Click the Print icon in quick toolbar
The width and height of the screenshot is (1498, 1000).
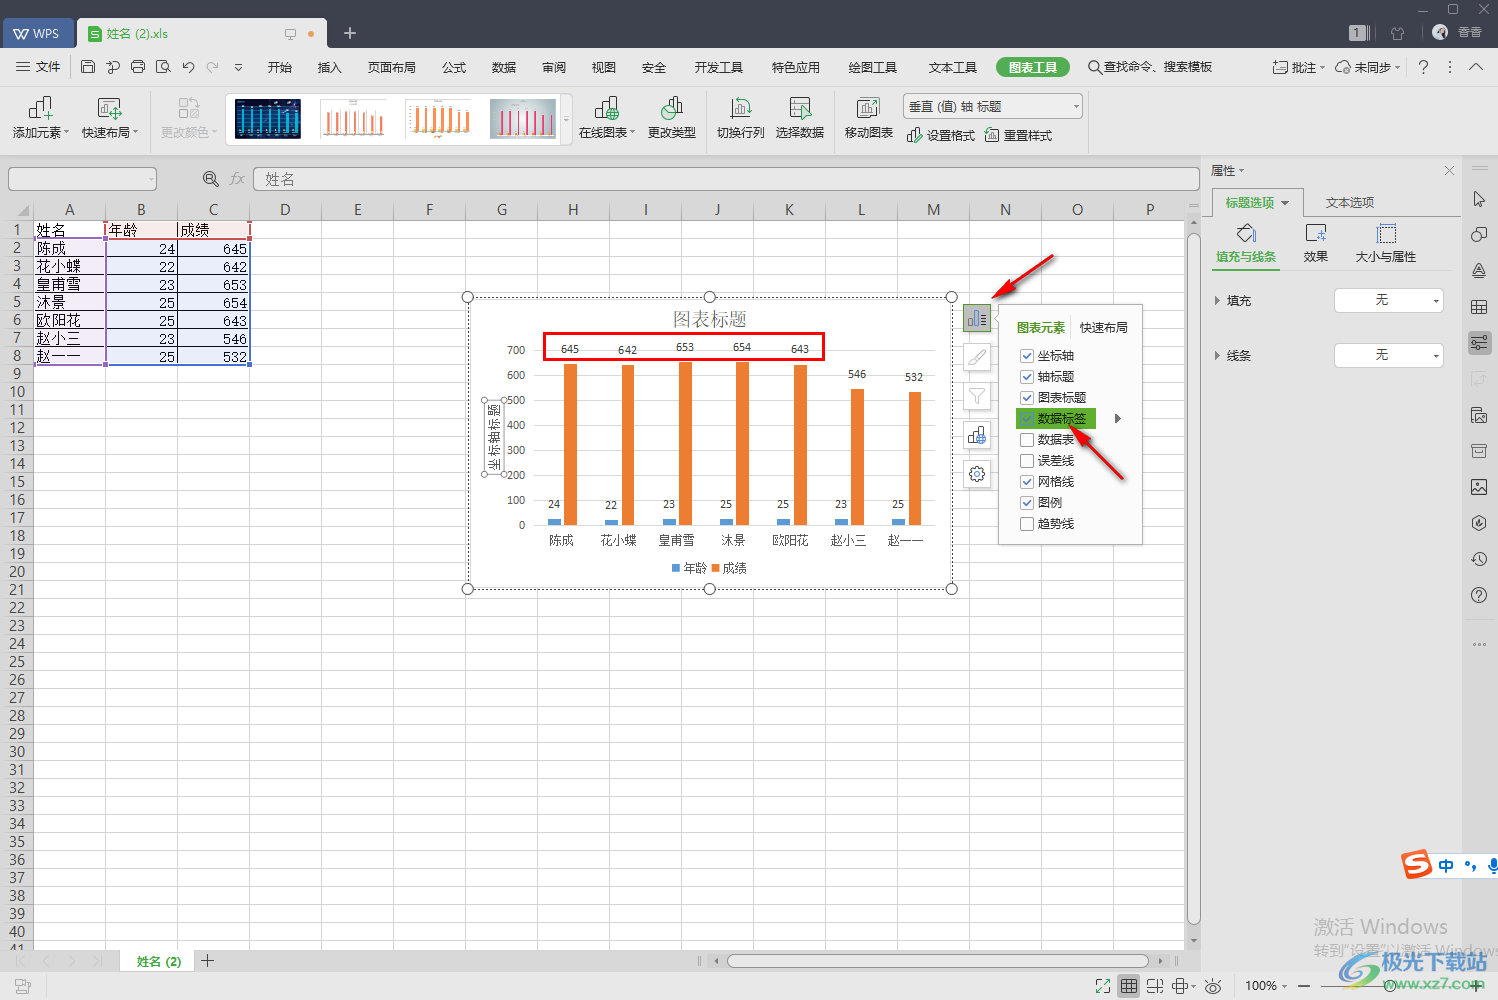point(138,67)
